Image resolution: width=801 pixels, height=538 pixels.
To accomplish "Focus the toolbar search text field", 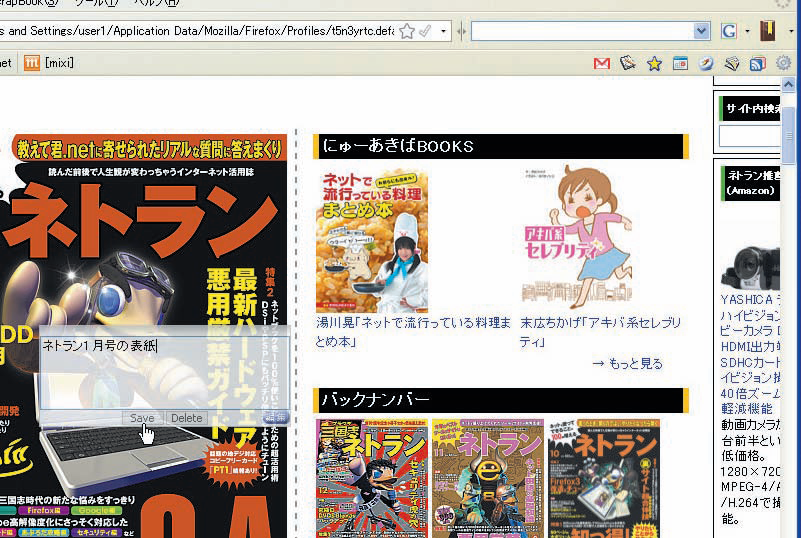I will (582, 31).
